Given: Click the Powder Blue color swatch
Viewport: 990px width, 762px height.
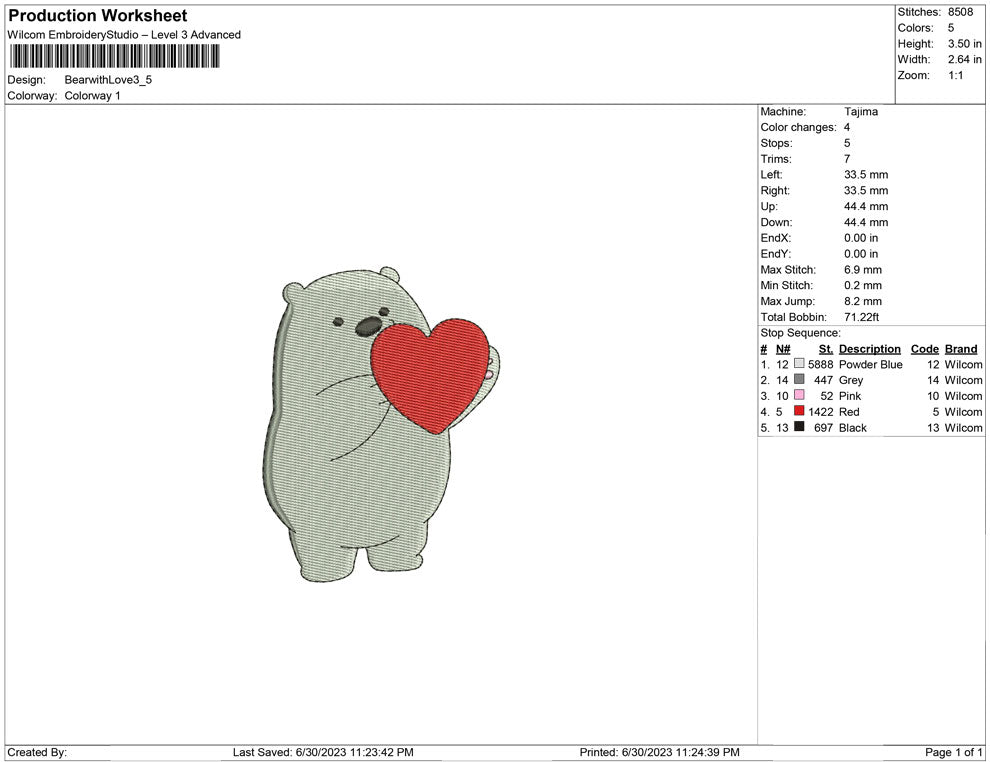Looking at the screenshot, I should point(799,365).
